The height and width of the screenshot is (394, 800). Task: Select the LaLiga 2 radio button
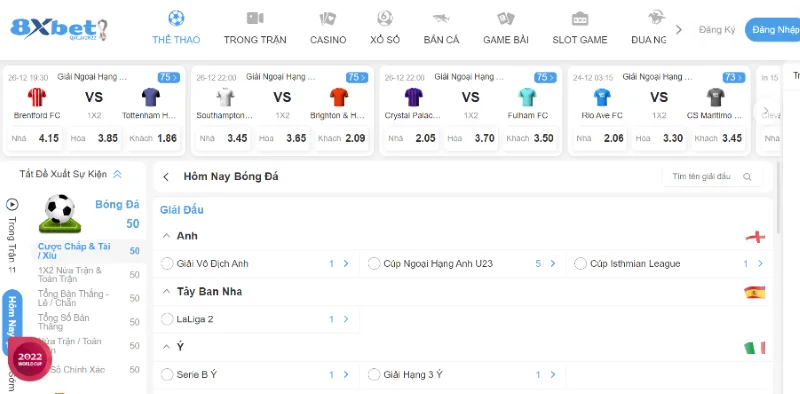point(167,319)
